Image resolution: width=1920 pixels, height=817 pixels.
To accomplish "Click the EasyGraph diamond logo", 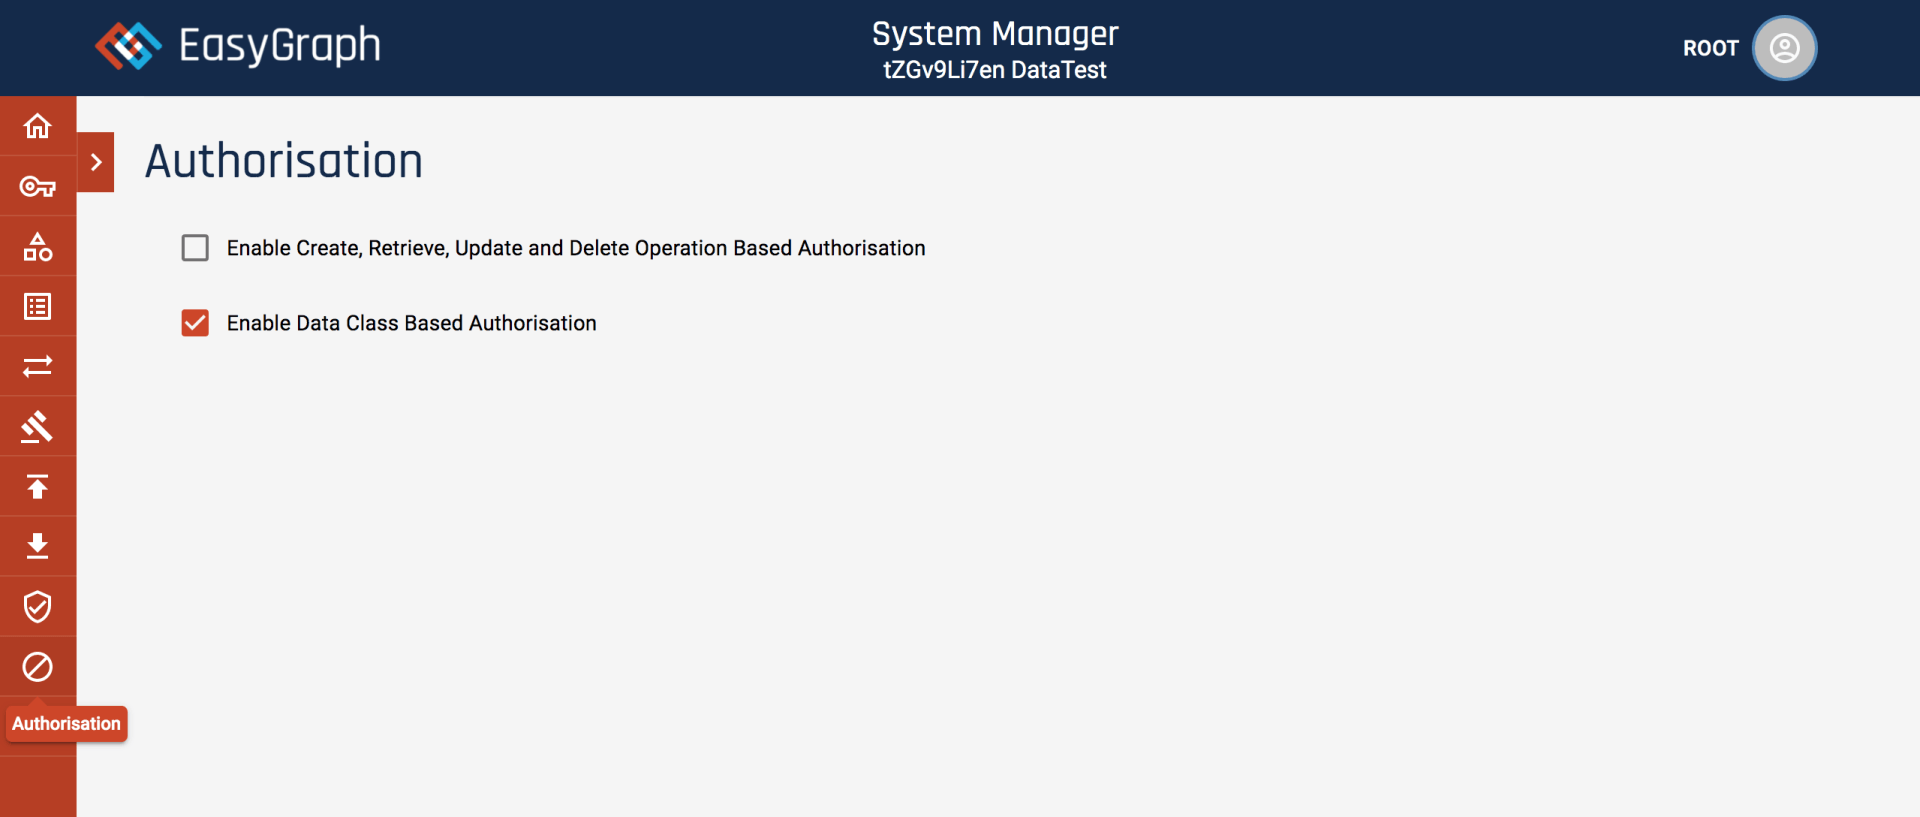I will pos(128,46).
